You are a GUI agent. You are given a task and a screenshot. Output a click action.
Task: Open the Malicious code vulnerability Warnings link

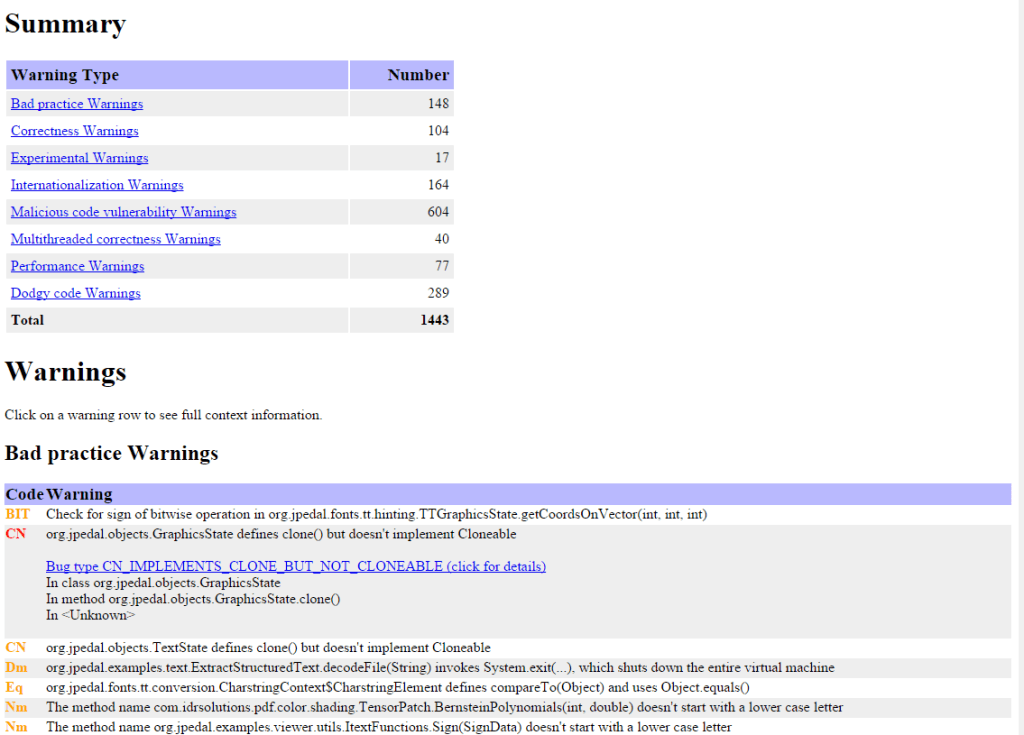(x=123, y=212)
